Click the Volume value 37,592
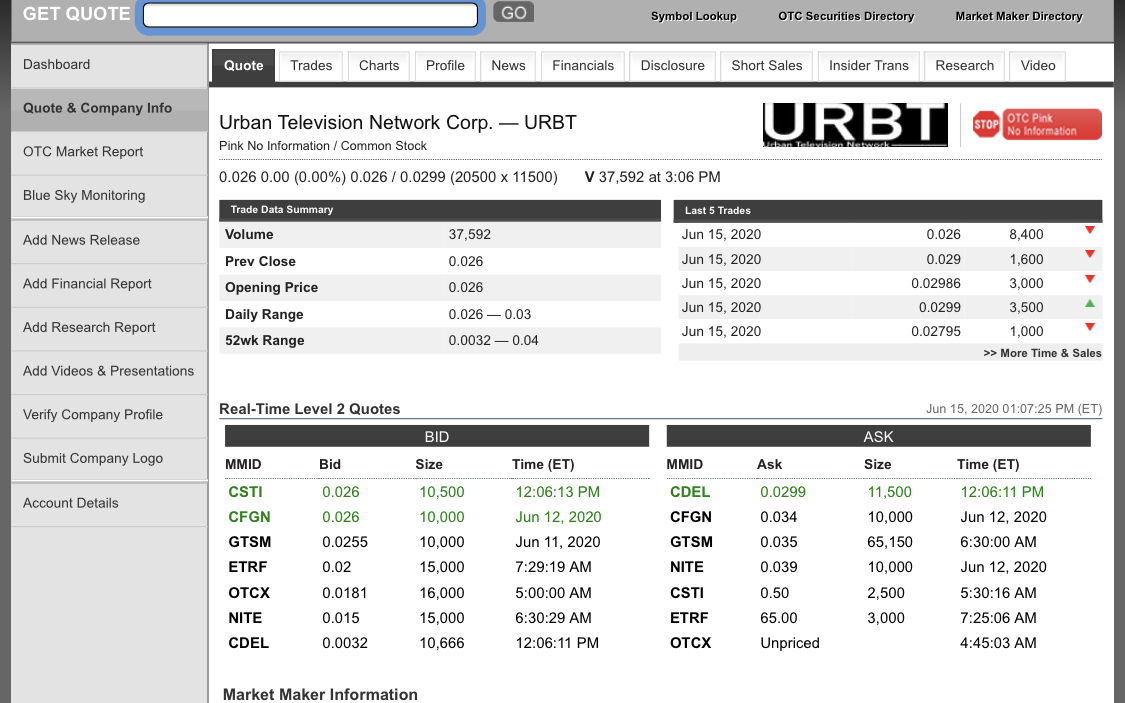 coord(469,235)
